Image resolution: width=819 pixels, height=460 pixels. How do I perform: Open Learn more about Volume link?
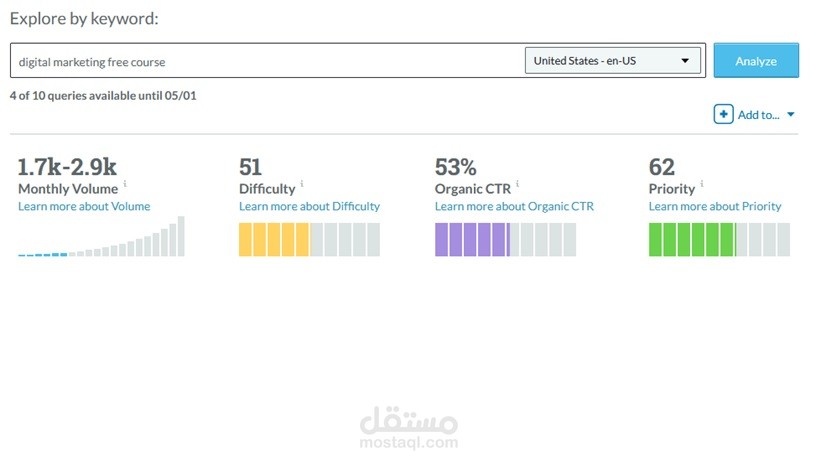coord(84,206)
